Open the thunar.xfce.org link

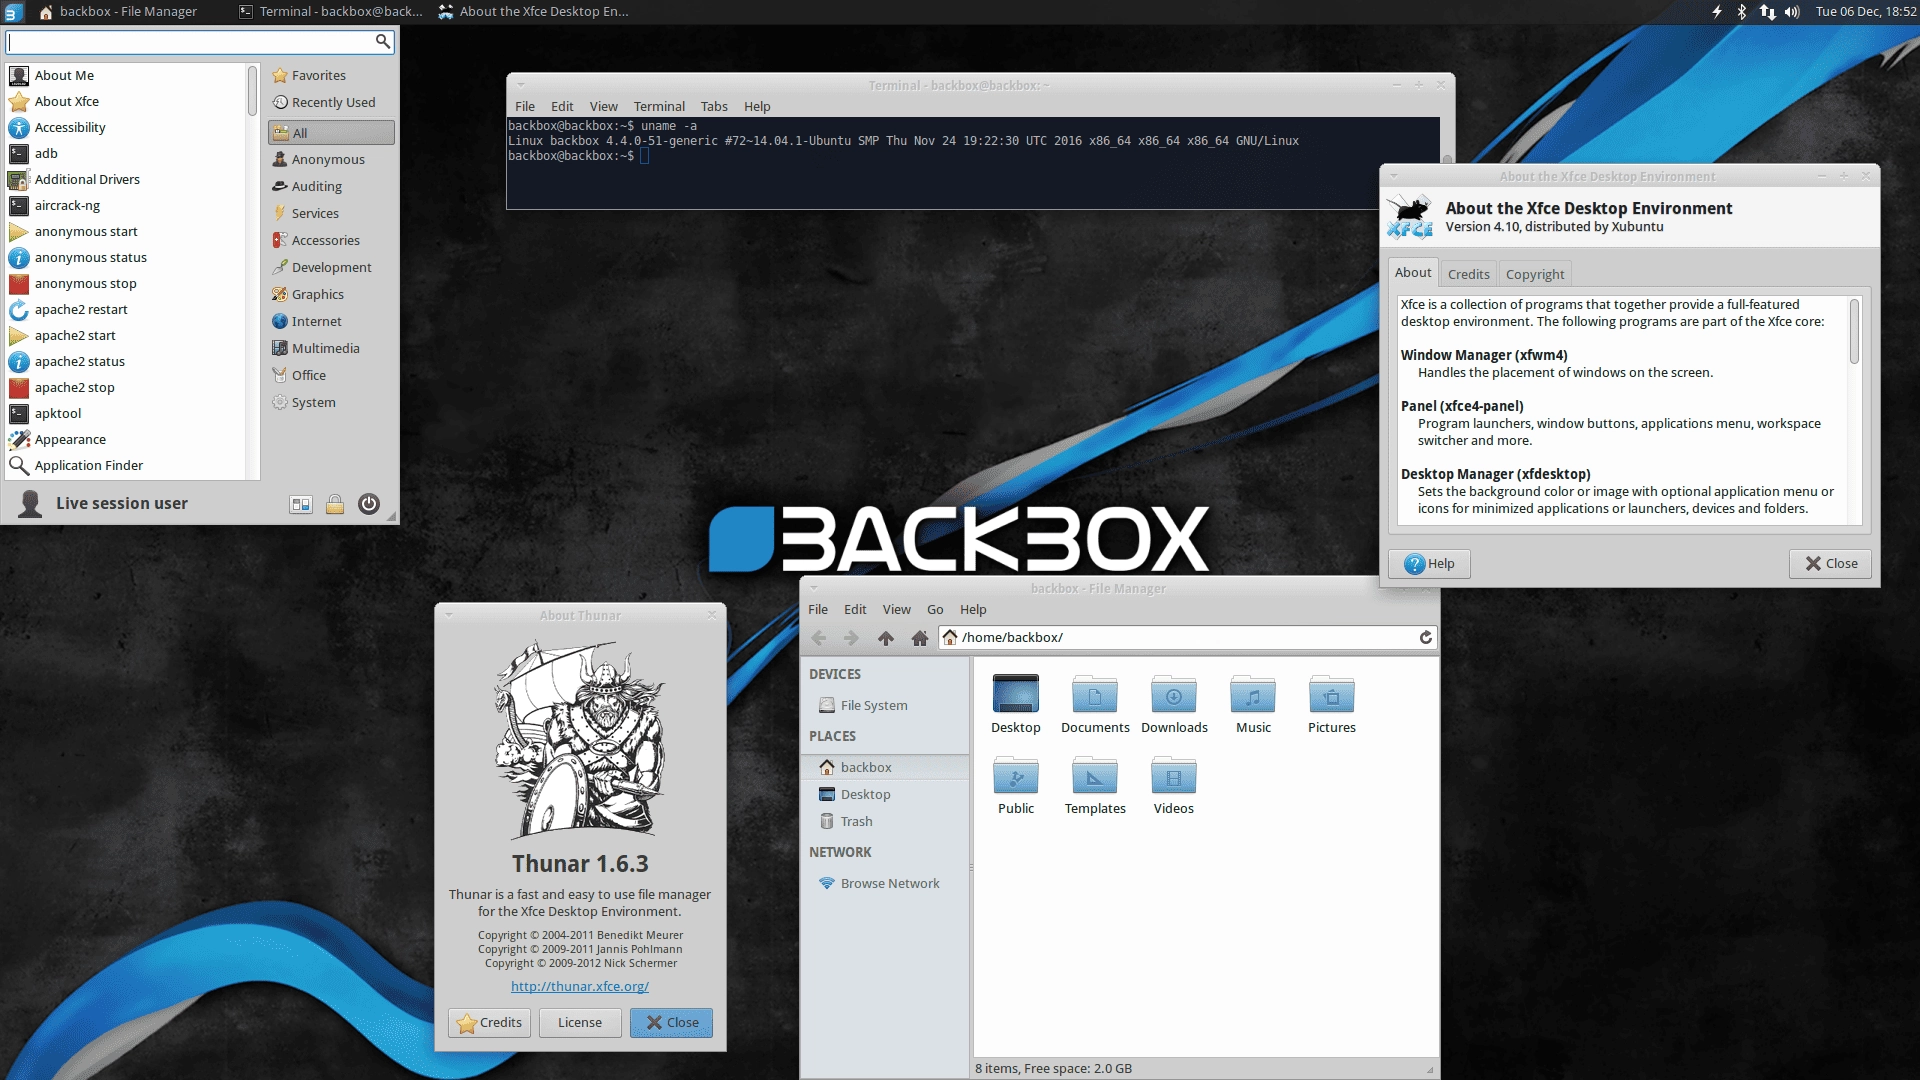[x=580, y=986]
